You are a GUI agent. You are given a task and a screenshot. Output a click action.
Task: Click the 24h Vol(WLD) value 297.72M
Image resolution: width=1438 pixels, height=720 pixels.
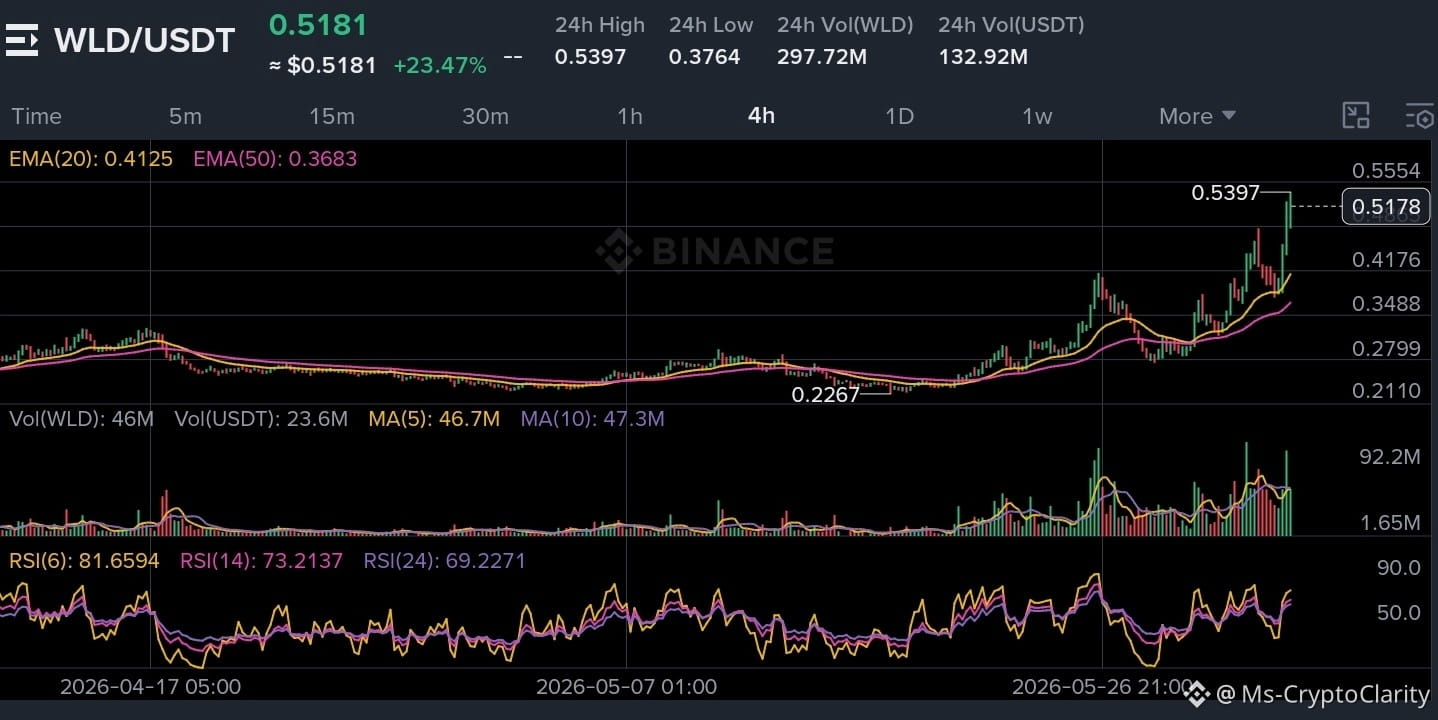[822, 57]
